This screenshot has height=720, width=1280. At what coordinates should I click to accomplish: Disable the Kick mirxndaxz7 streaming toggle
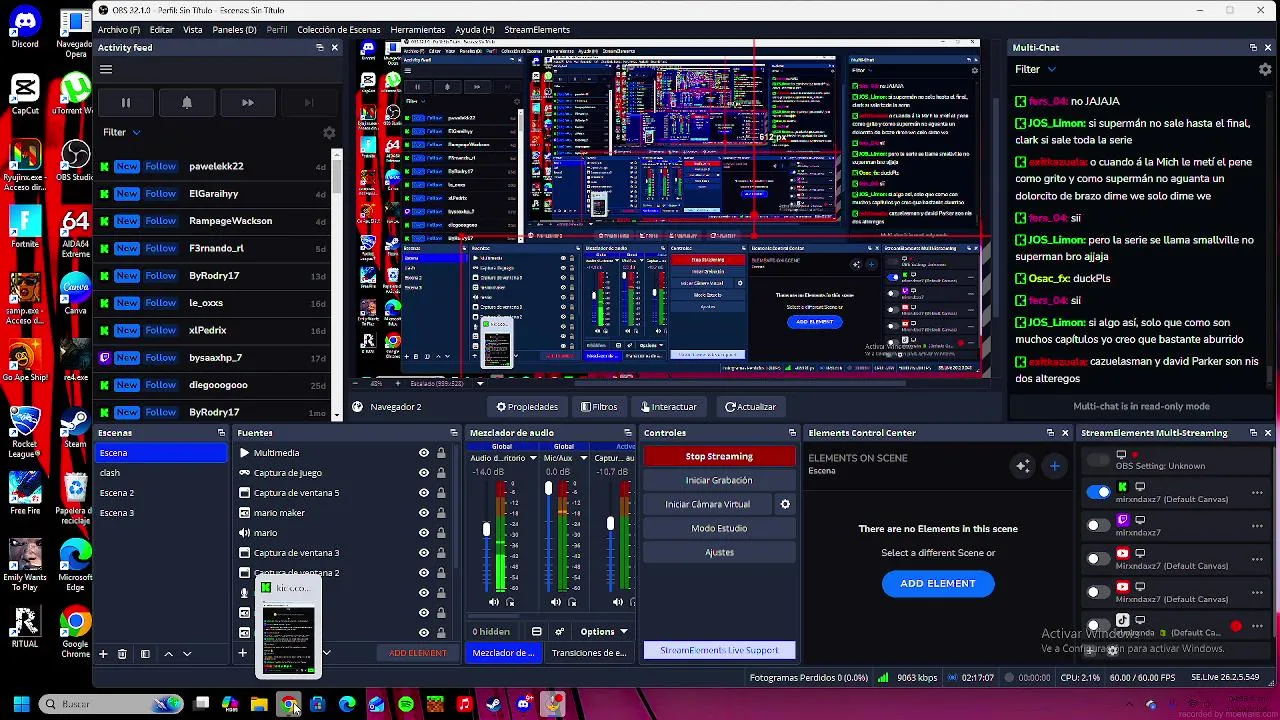[x=1098, y=492]
